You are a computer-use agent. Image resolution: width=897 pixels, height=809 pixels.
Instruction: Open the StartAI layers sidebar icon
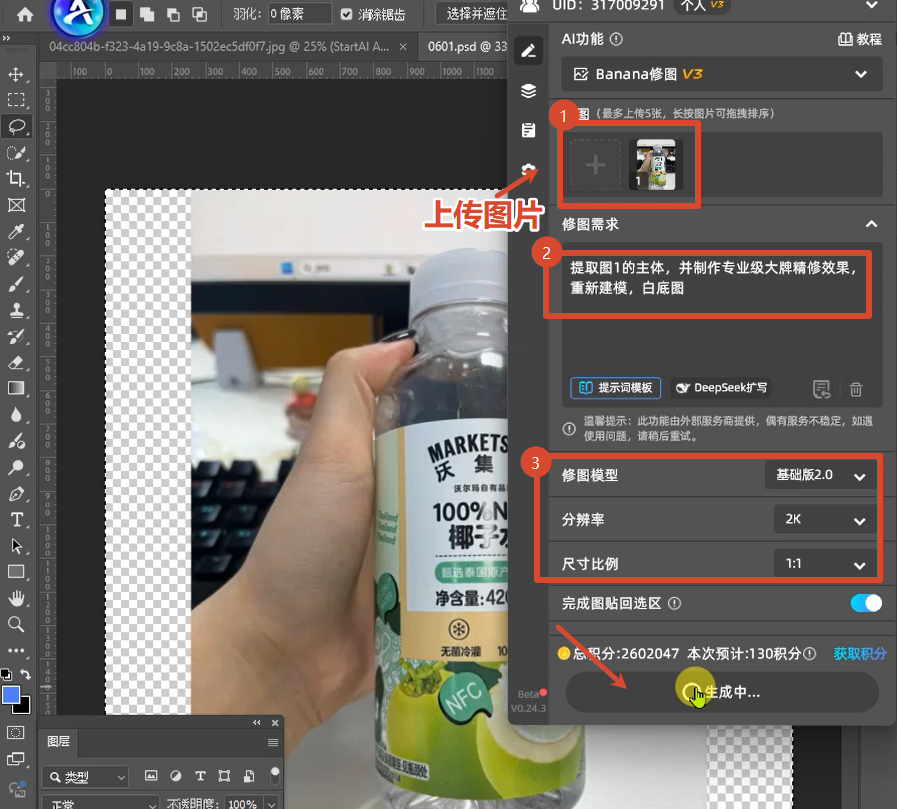(x=528, y=91)
